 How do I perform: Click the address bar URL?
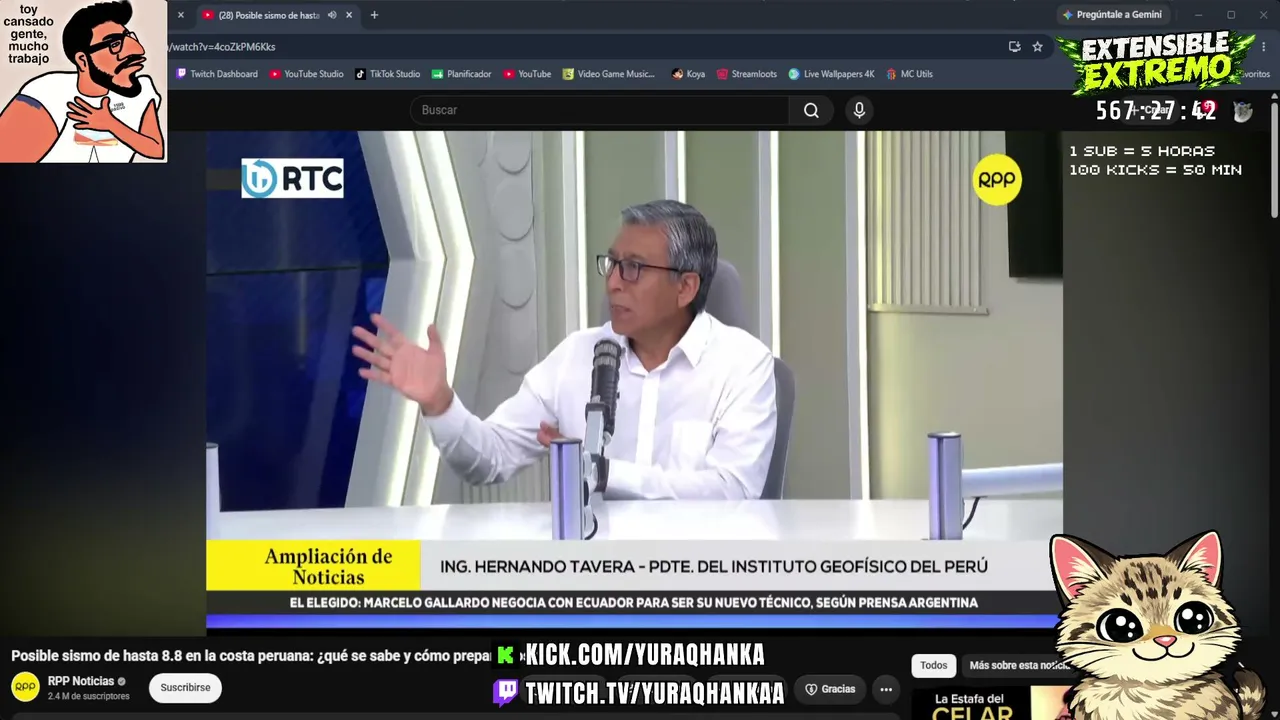coord(221,47)
